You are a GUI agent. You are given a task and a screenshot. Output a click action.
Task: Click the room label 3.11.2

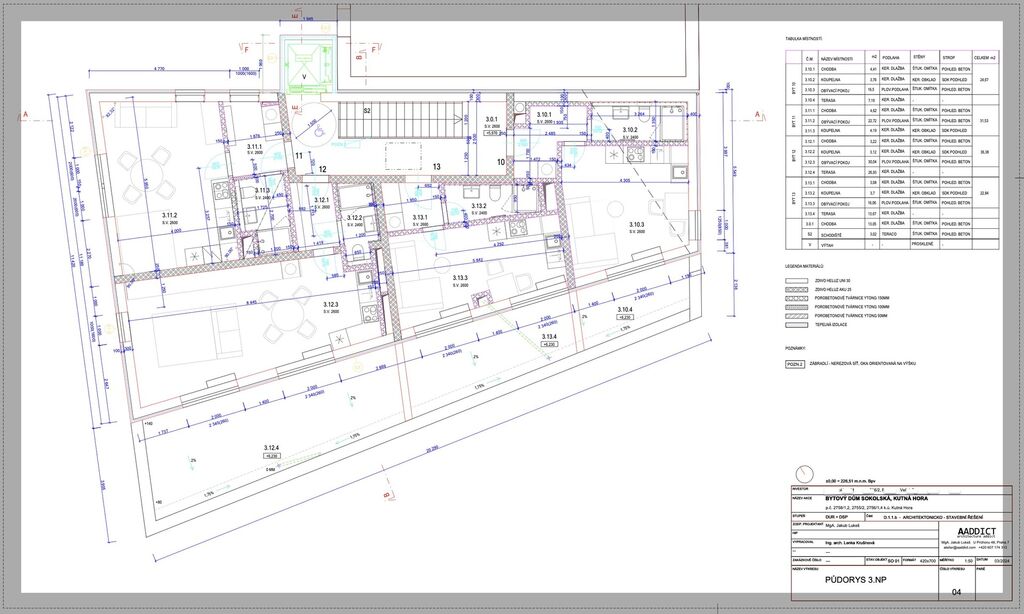170,216
